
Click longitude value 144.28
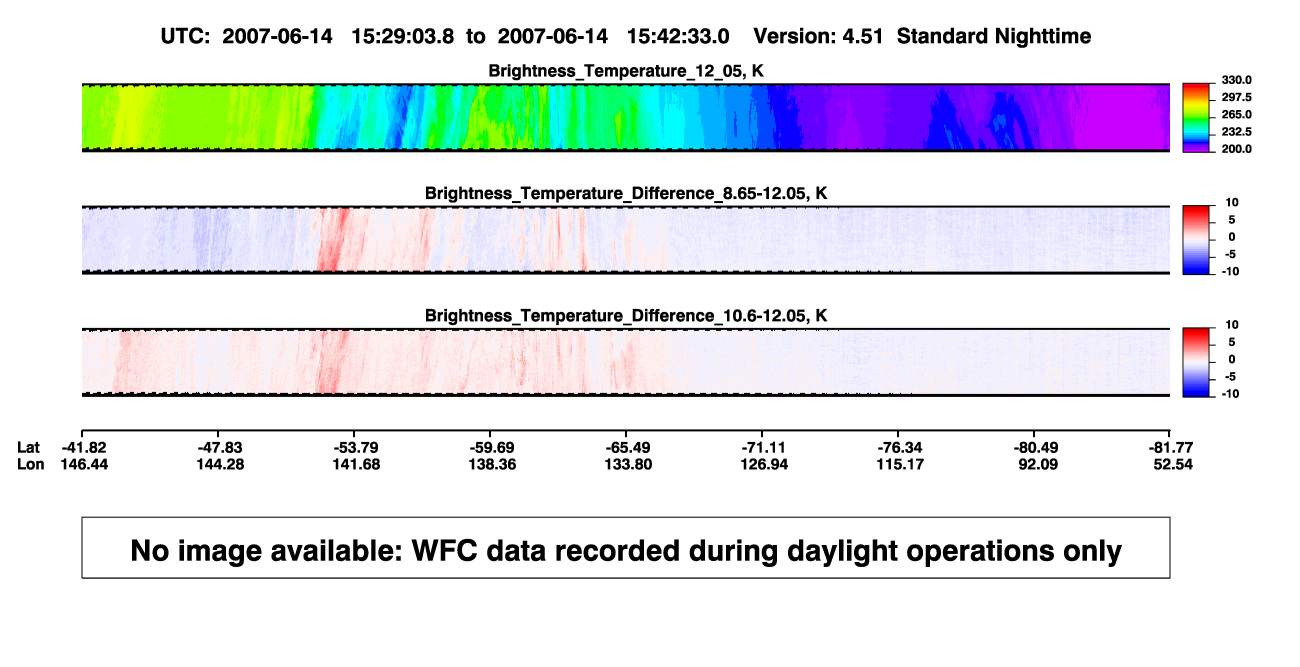(x=218, y=464)
